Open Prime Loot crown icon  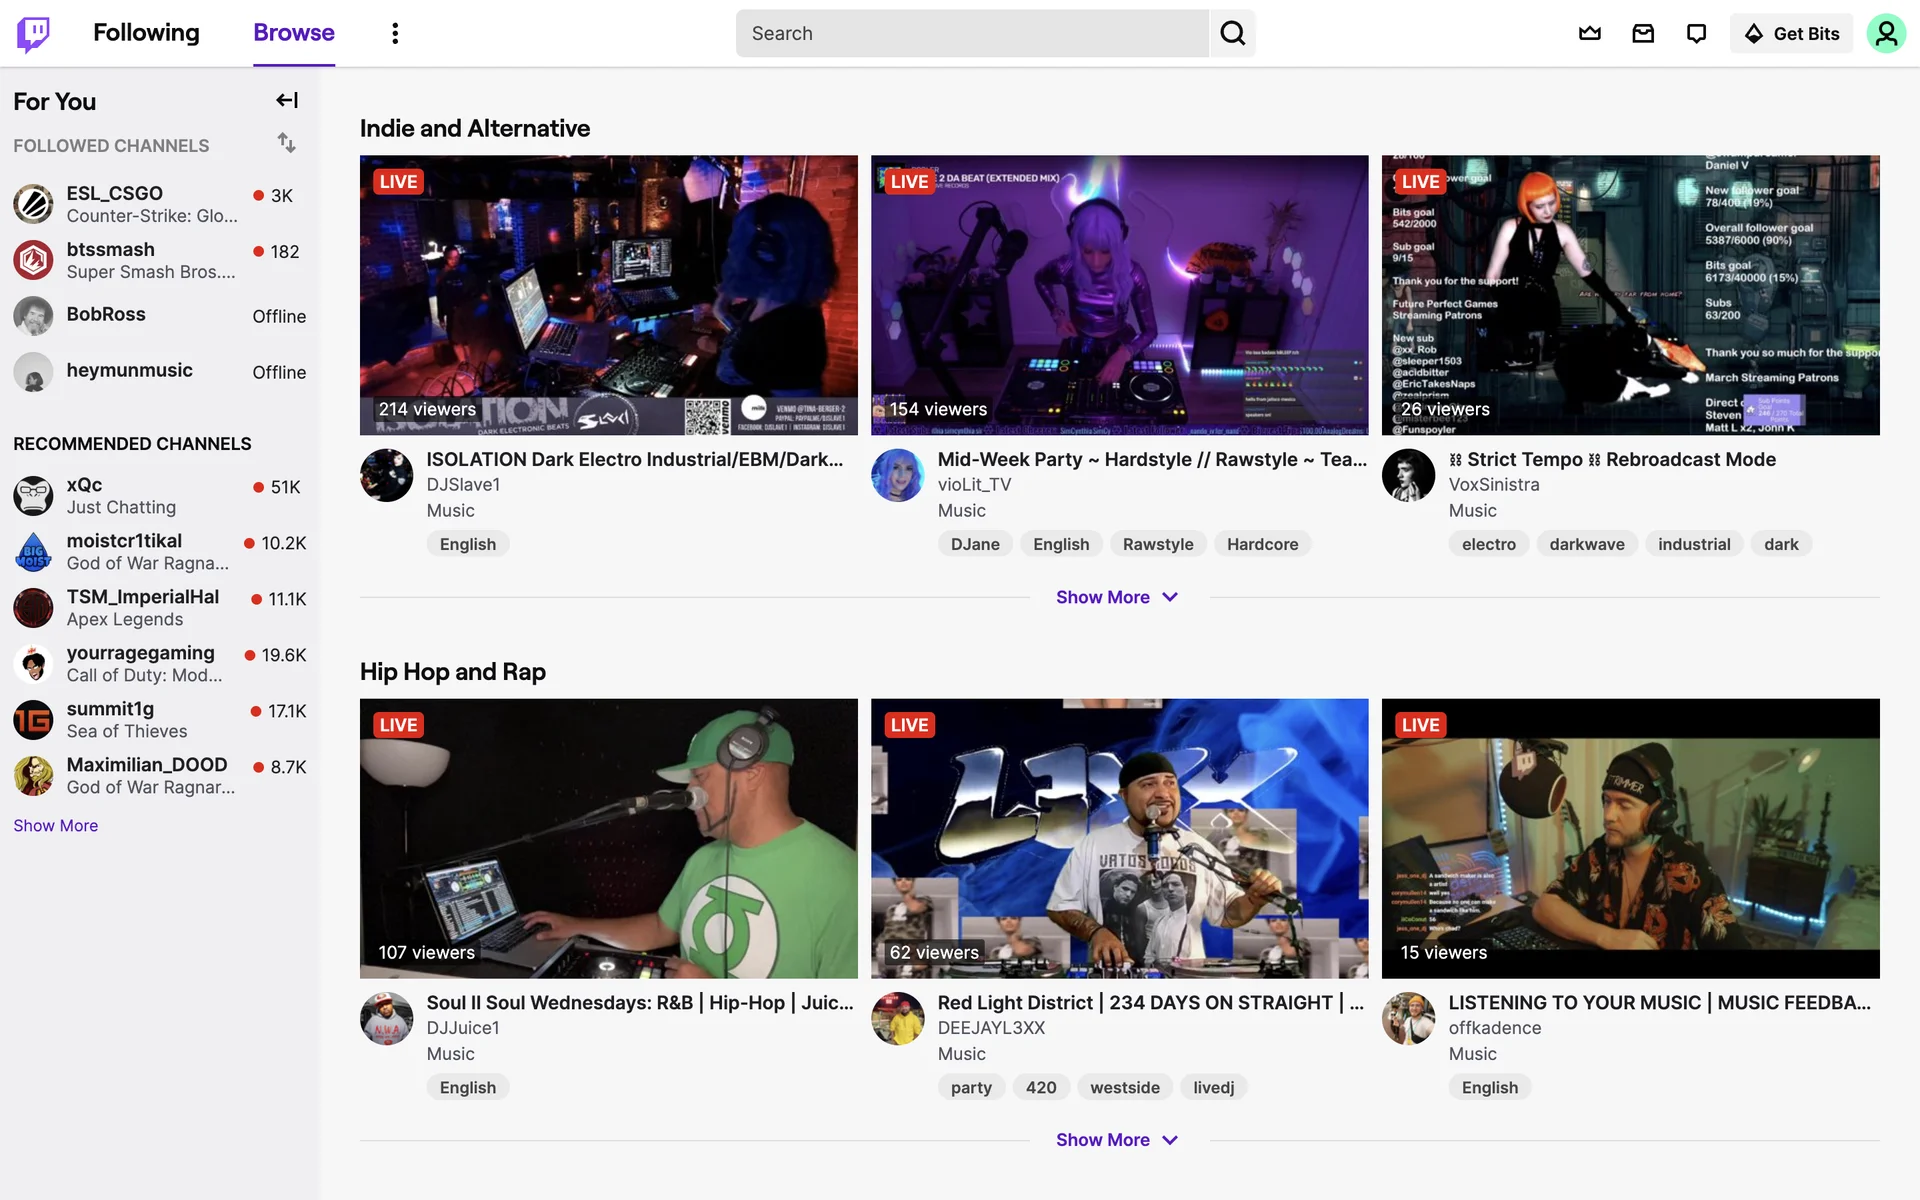pyautogui.click(x=1589, y=33)
